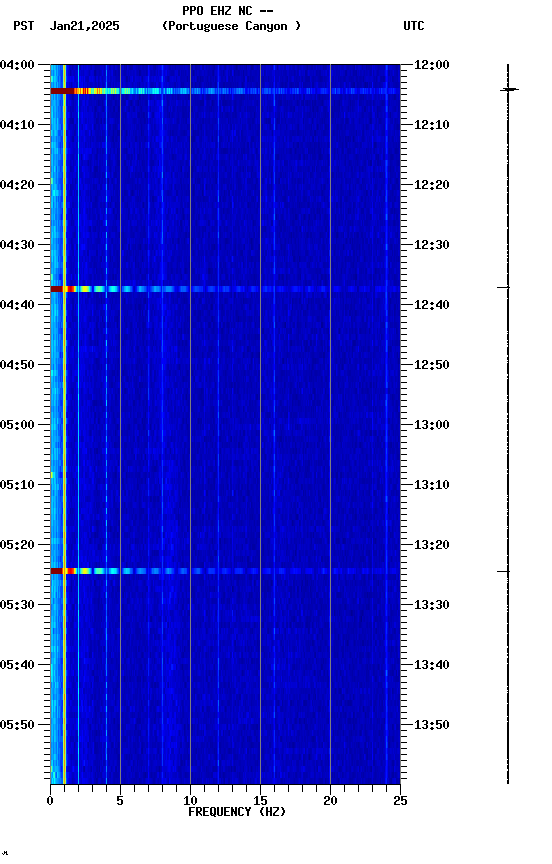552x864 pixels.
Task: Click the '12:40' UTC time label
Action: [x=432, y=305]
